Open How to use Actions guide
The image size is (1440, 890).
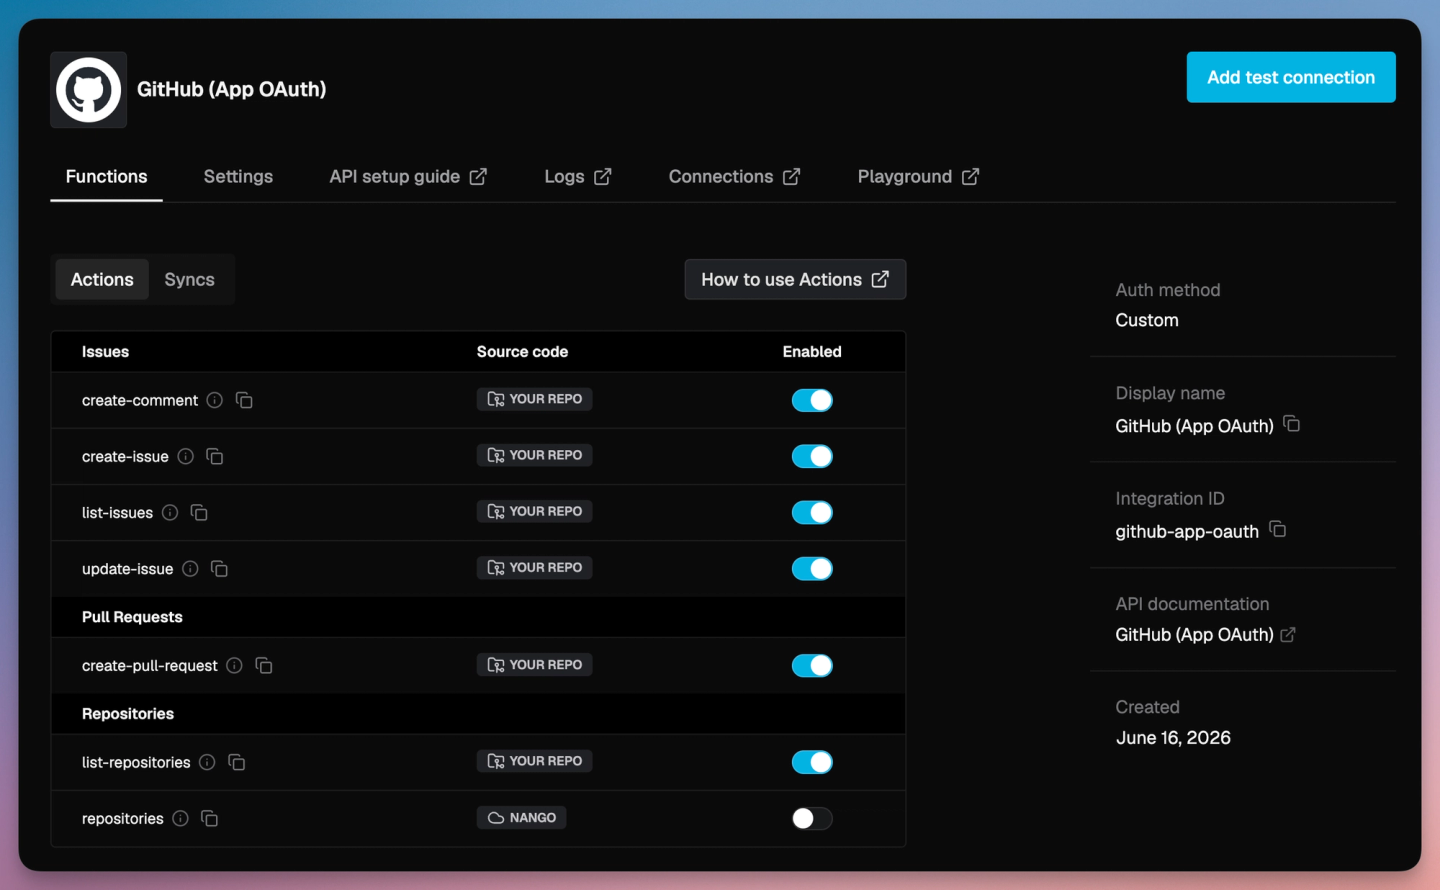pos(795,279)
